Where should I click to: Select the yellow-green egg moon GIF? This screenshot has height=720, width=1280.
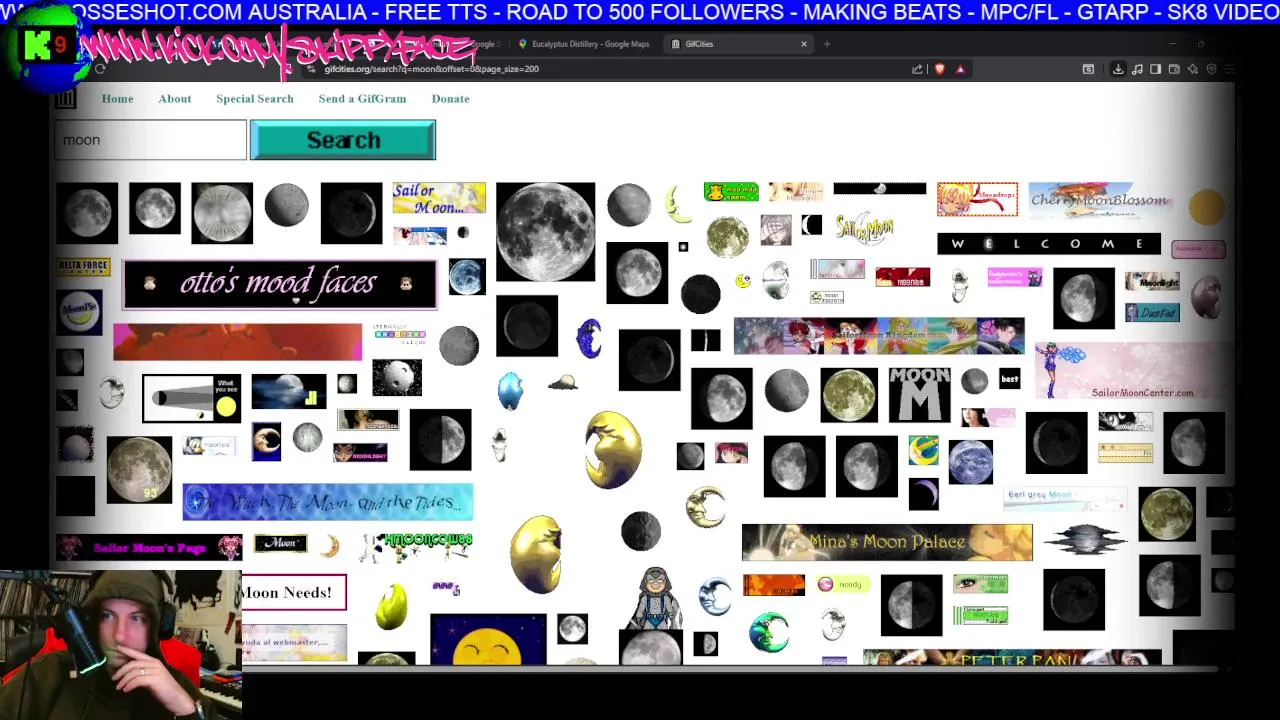(391, 607)
